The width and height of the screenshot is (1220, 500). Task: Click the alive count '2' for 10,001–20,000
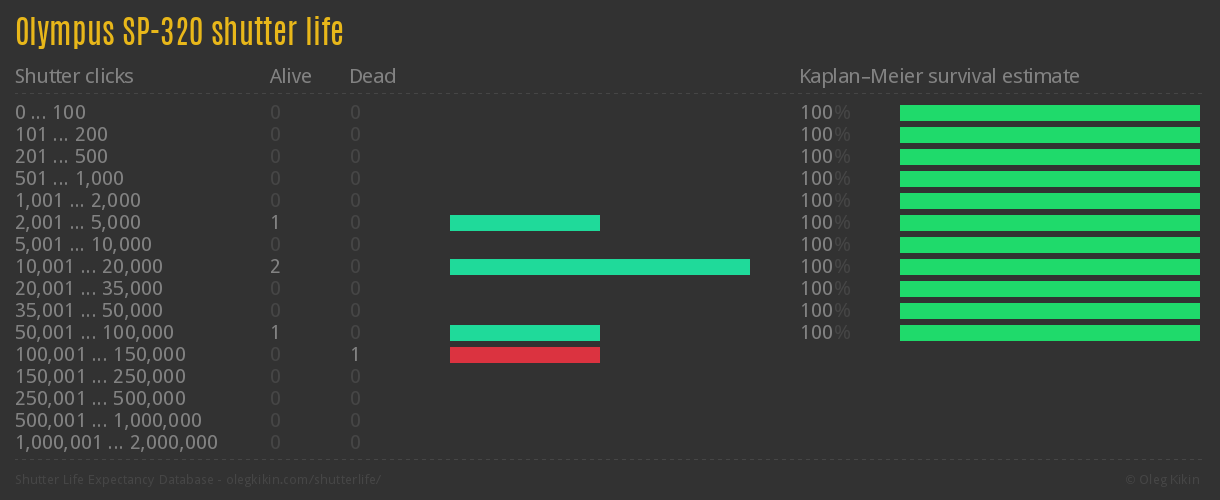pyautogui.click(x=275, y=267)
